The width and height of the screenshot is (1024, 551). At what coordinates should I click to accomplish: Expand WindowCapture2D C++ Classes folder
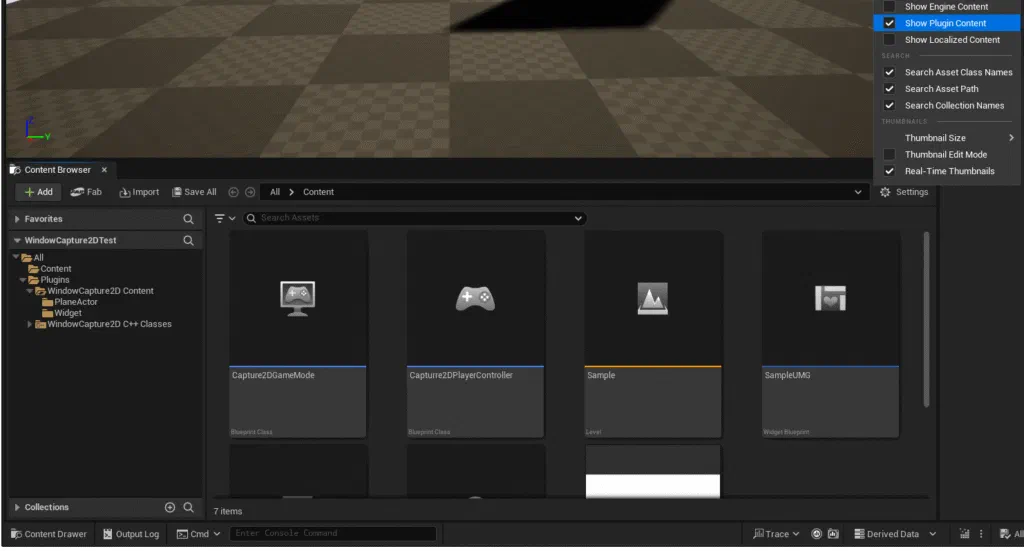(29, 324)
